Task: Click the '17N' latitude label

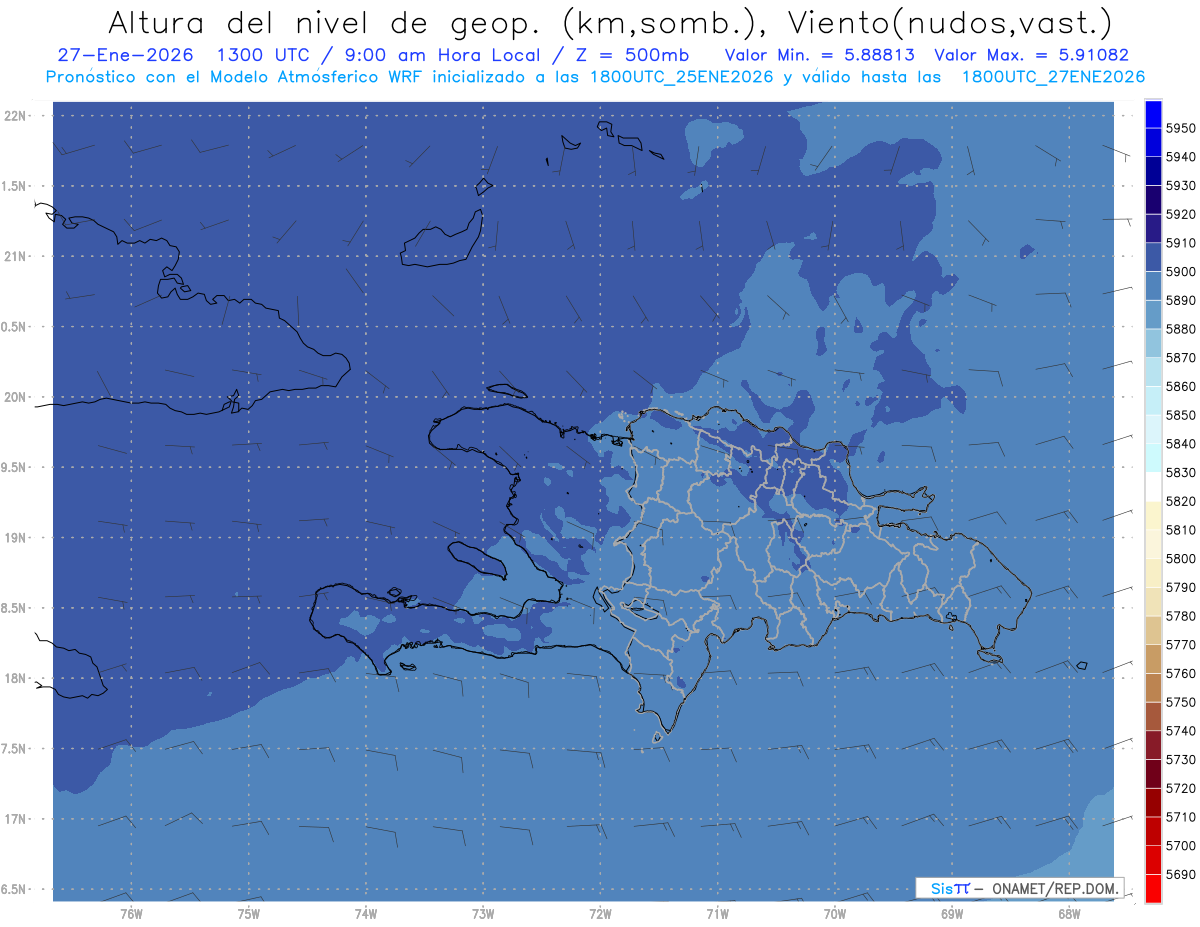Action: coord(17,819)
